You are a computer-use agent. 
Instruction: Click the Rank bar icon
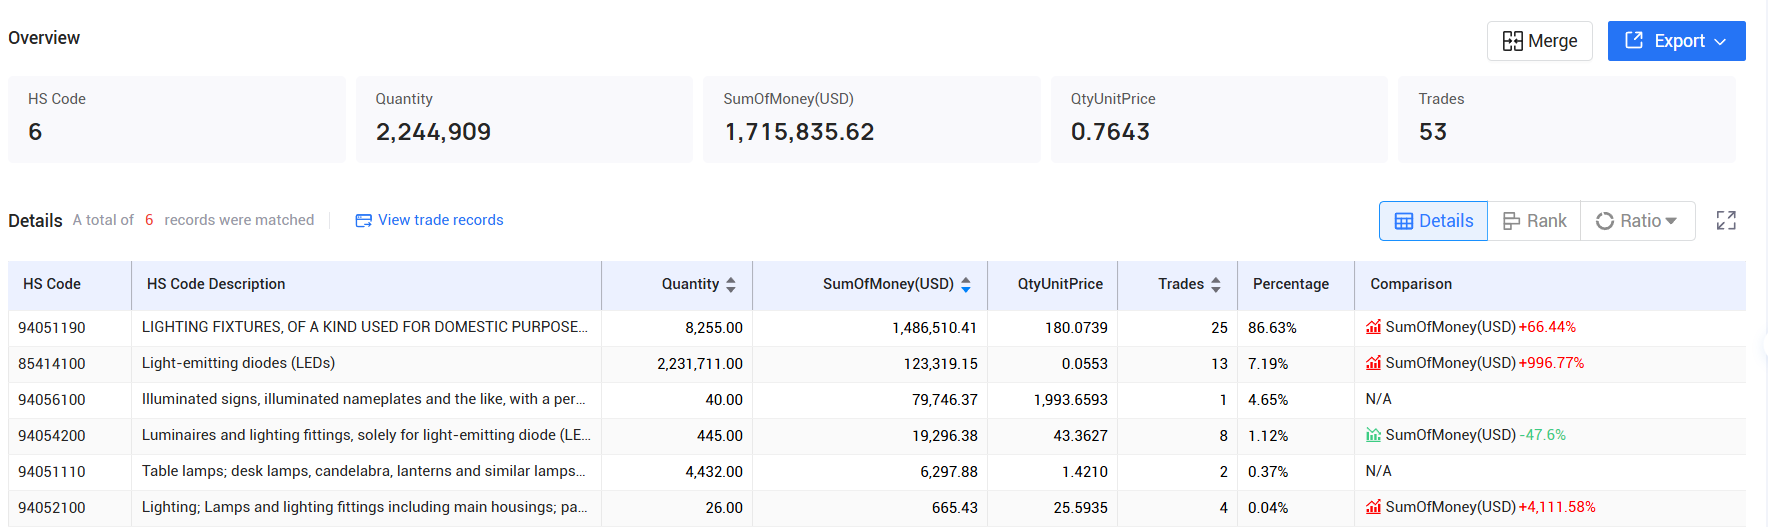pyautogui.click(x=1512, y=221)
